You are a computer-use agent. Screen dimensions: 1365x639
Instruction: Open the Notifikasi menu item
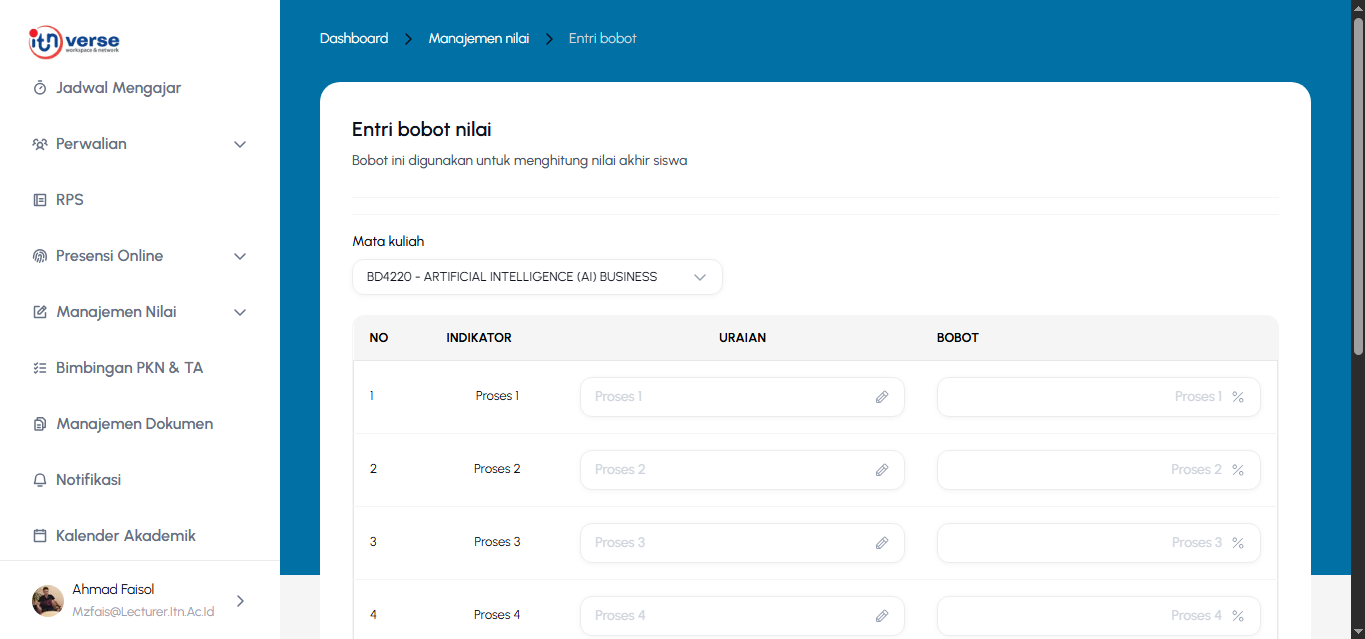pos(88,480)
